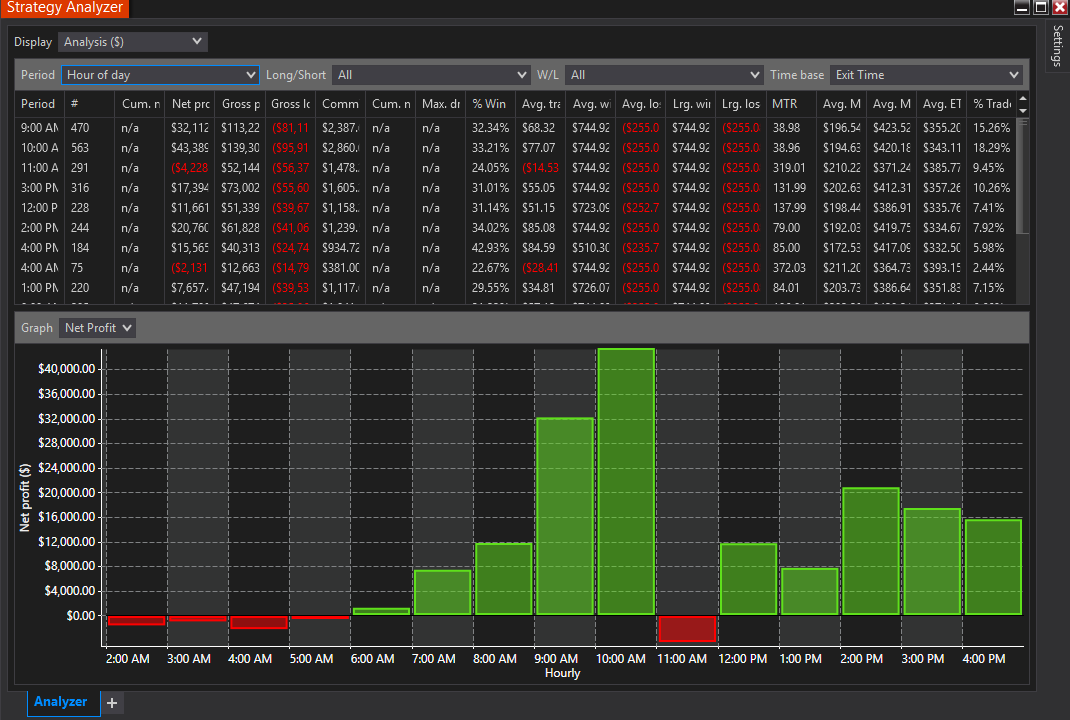The width and height of the screenshot is (1070, 720).
Task: Click the $43,389 net profit cell
Action: coord(190,147)
